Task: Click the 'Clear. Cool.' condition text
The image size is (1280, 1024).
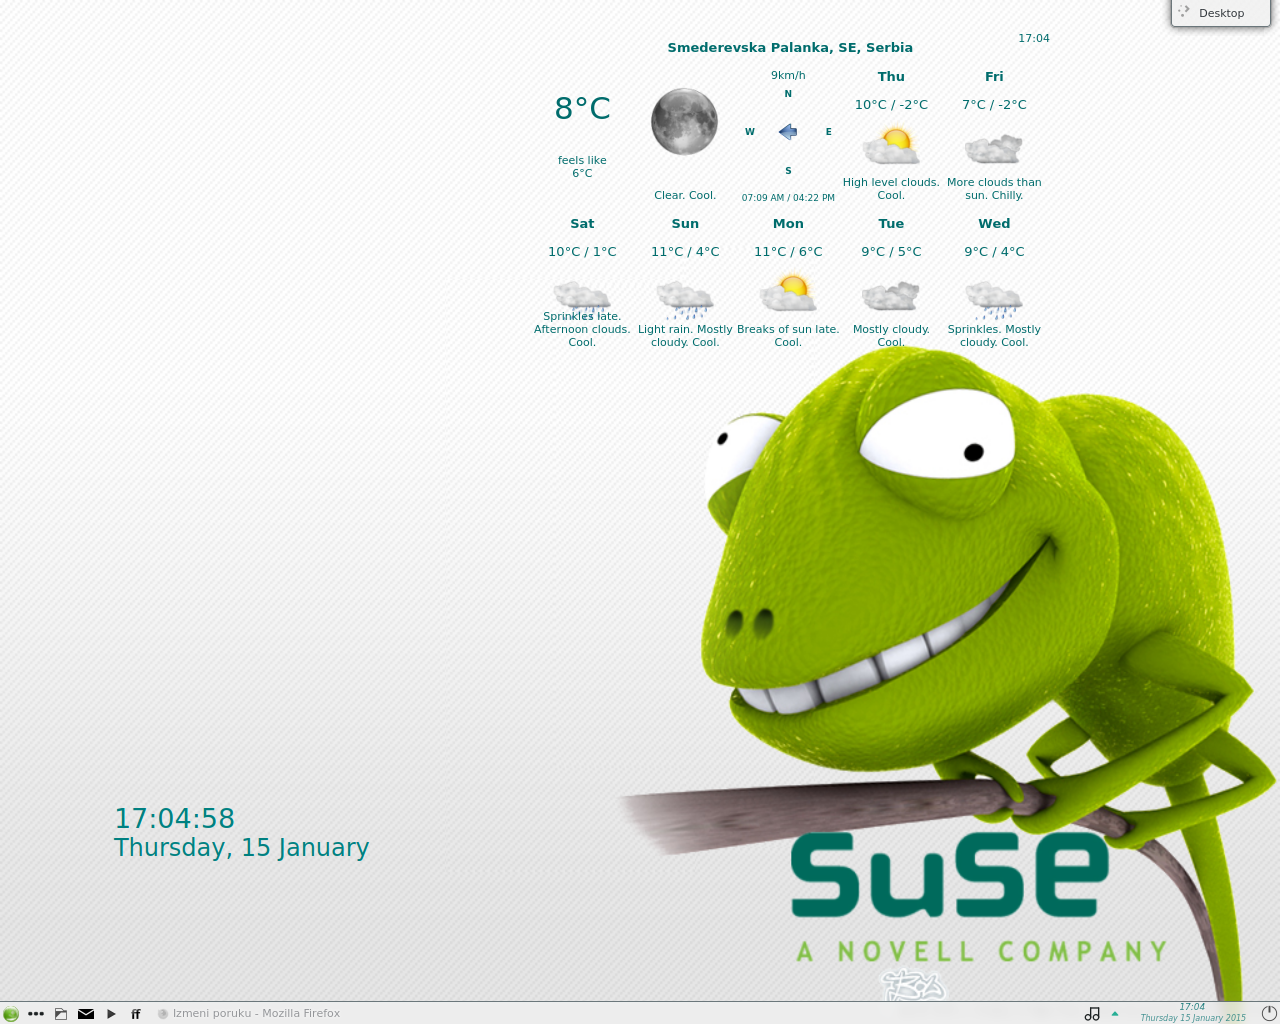Action: 685,196
